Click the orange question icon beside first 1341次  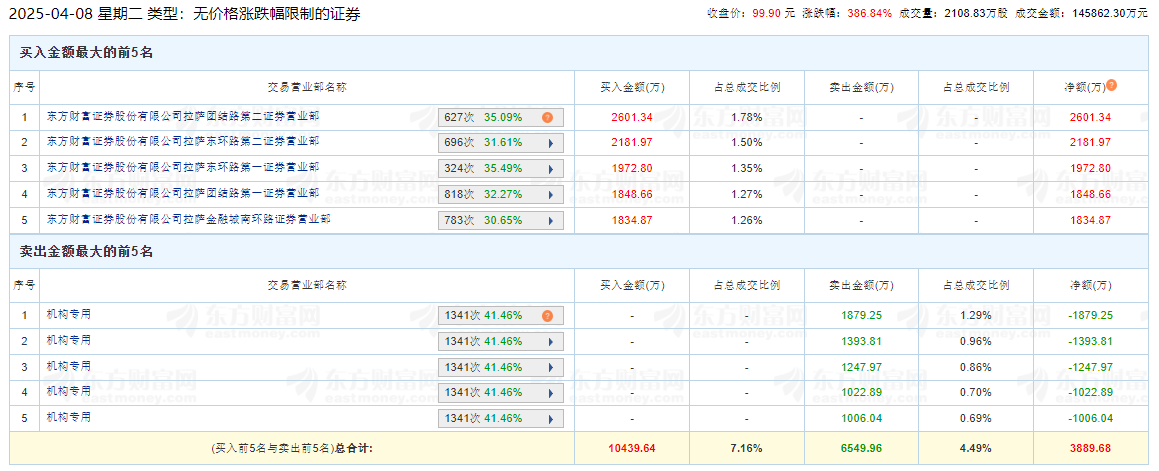(x=547, y=315)
